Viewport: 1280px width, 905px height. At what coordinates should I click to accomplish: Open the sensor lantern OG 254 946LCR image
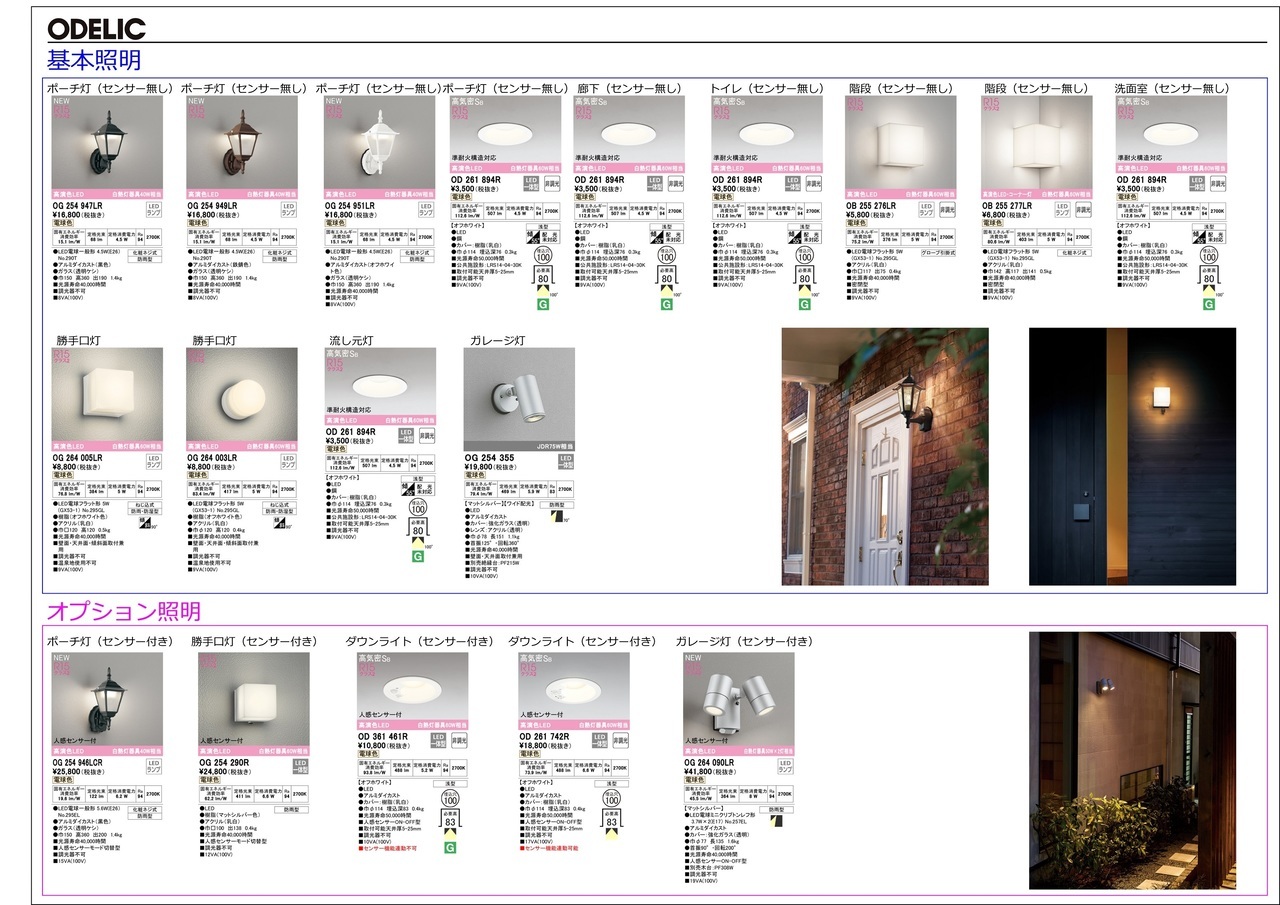pos(106,704)
